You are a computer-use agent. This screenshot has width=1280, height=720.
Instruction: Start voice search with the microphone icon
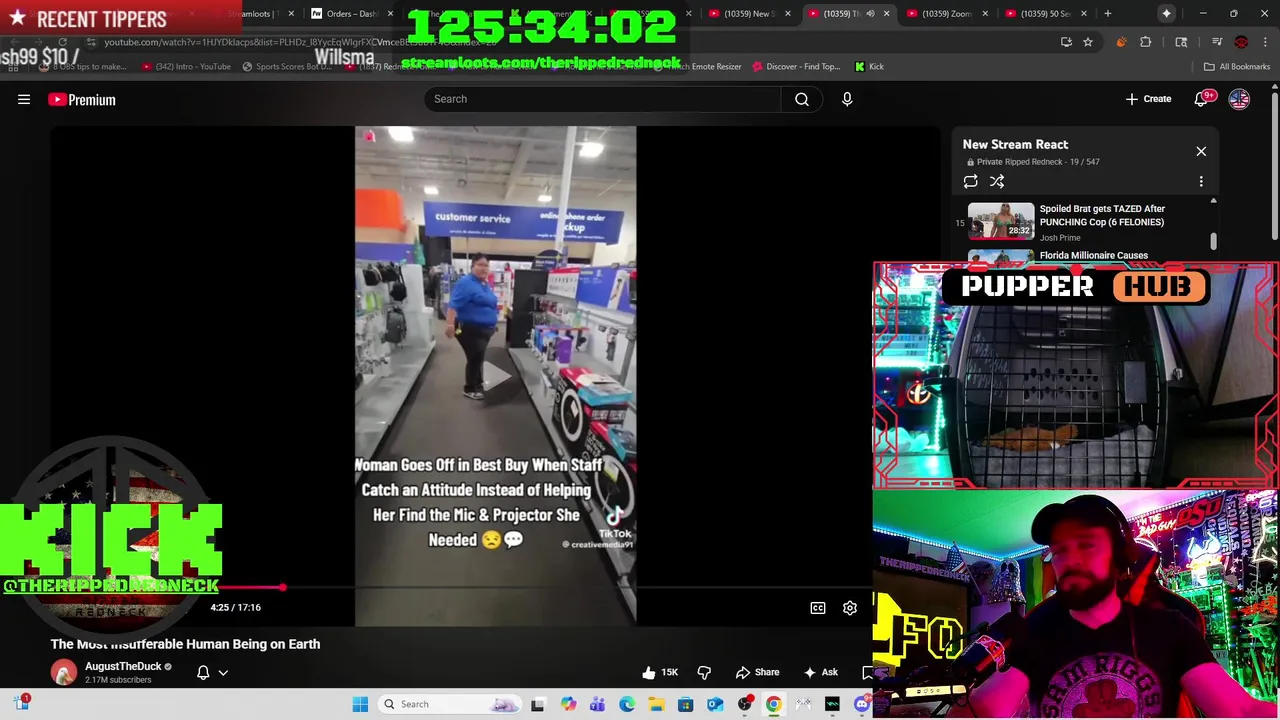click(x=847, y=99)
